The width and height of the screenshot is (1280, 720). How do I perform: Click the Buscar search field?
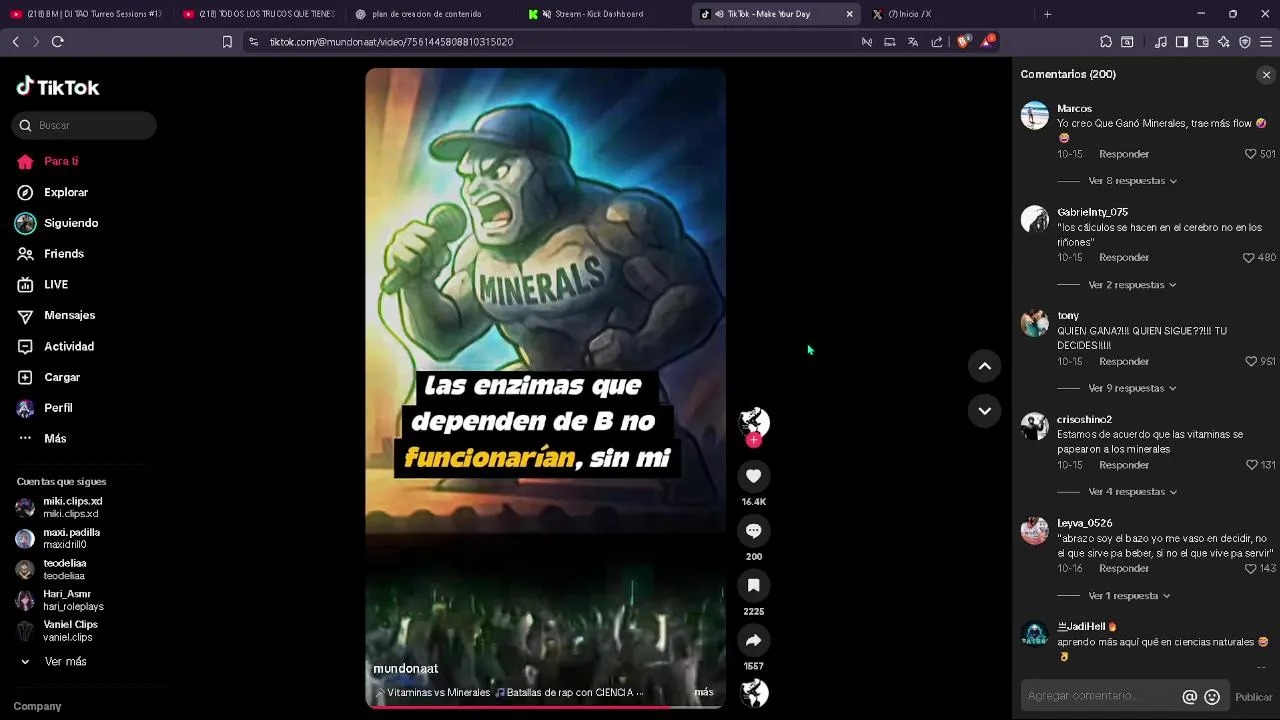point(85,125)
